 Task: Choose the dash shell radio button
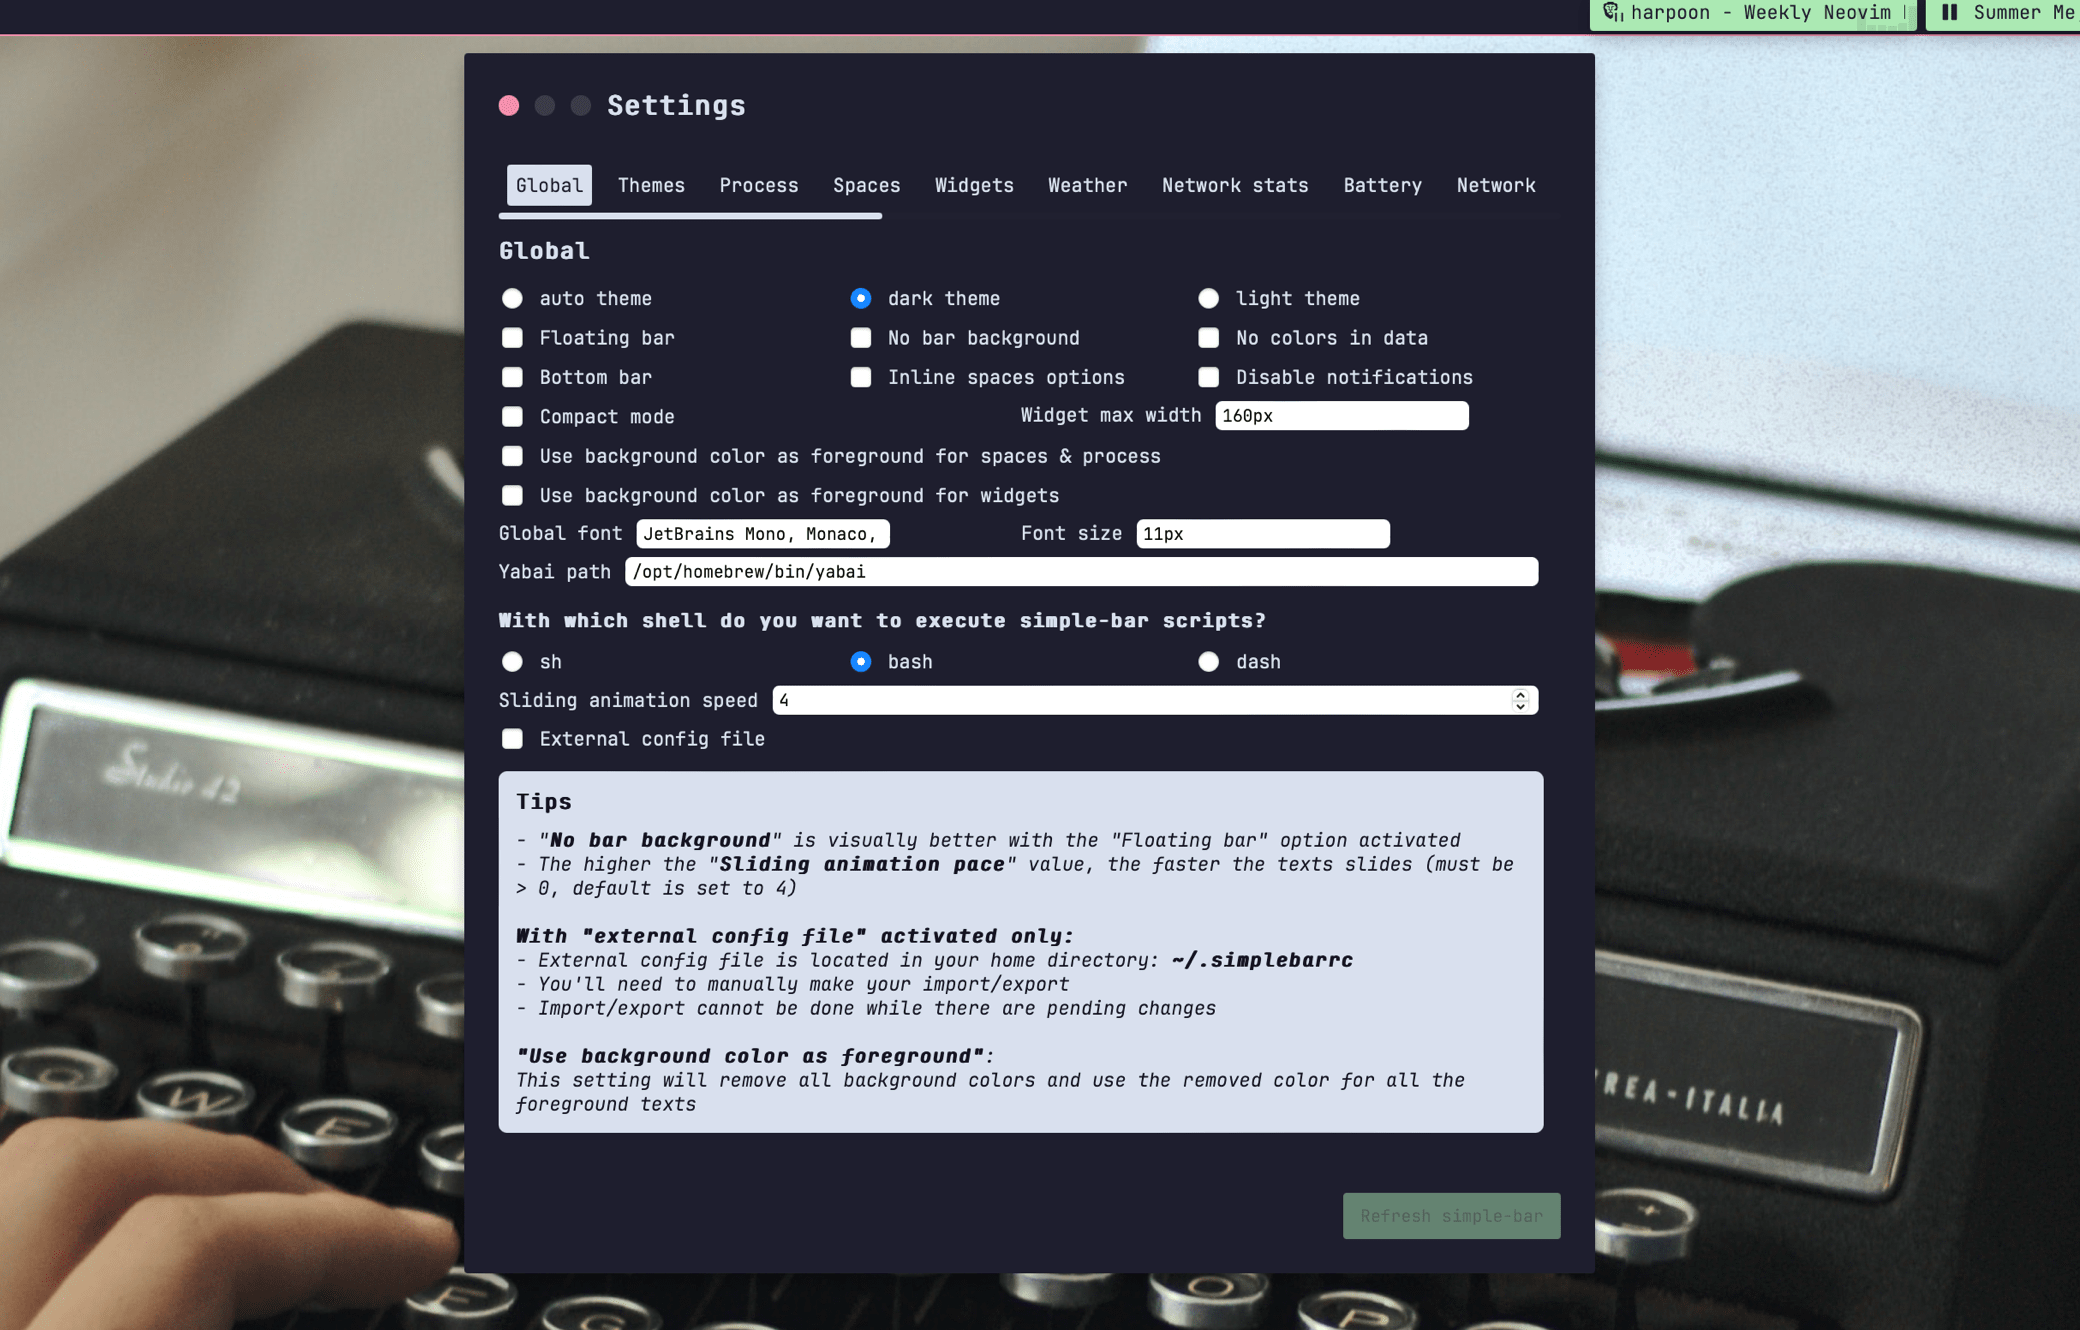pyautogui.click(x=1208, y=662)
